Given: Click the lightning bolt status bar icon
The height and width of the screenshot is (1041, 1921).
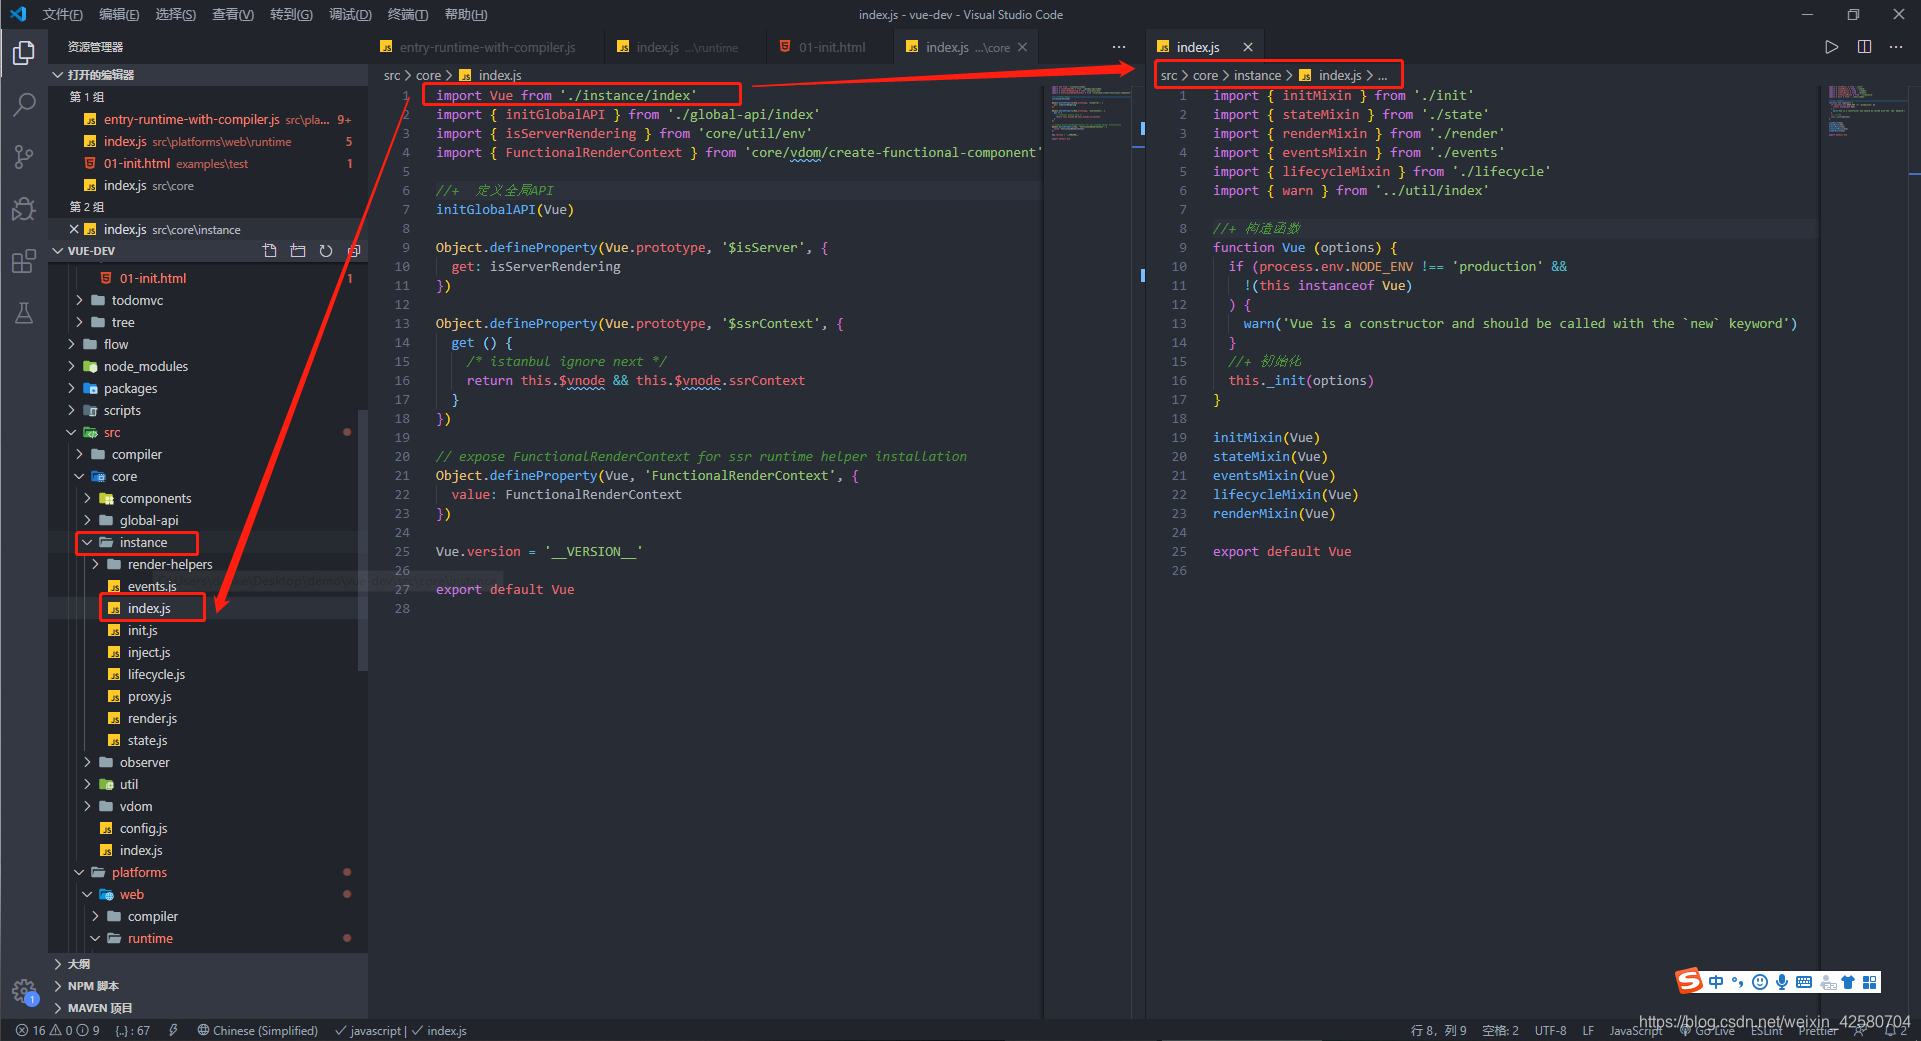Looking at the screenshot, I should (173, 1031).
